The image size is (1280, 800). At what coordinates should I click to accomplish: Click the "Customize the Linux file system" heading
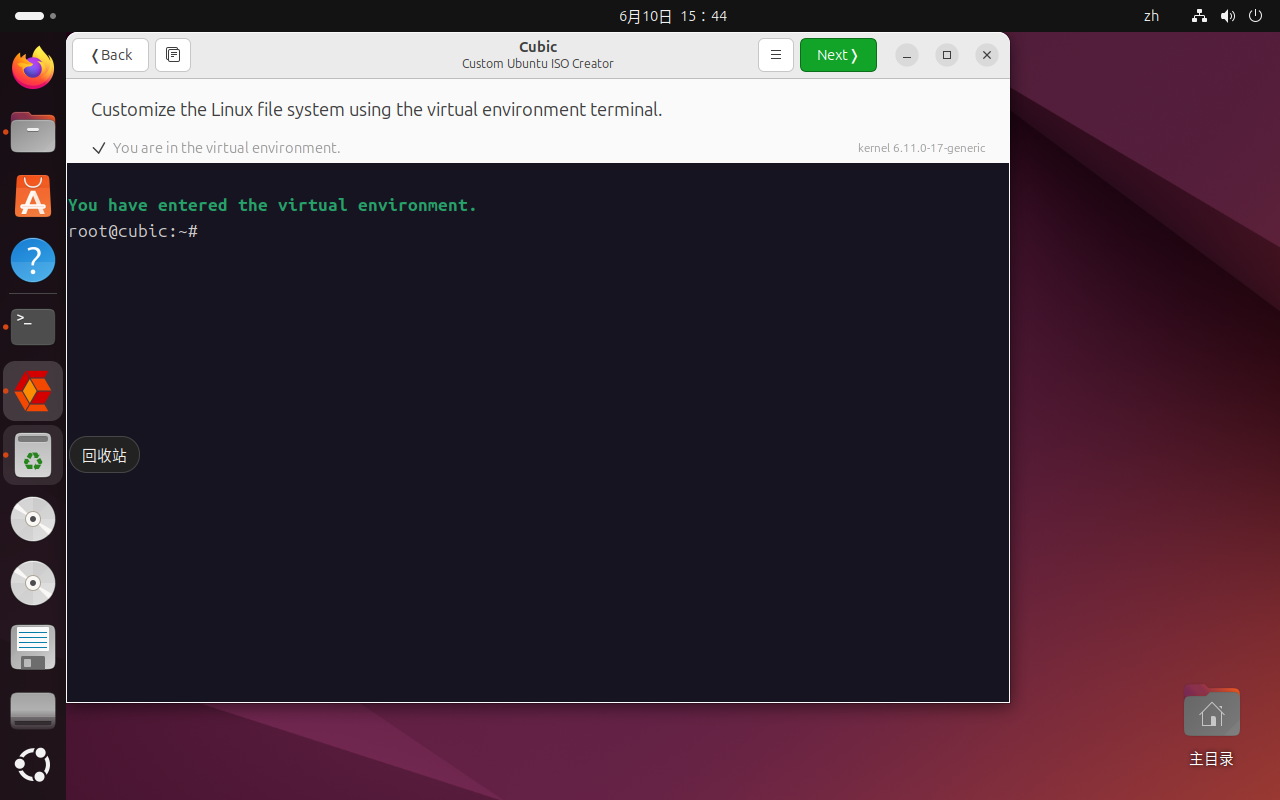coord(377,110)
